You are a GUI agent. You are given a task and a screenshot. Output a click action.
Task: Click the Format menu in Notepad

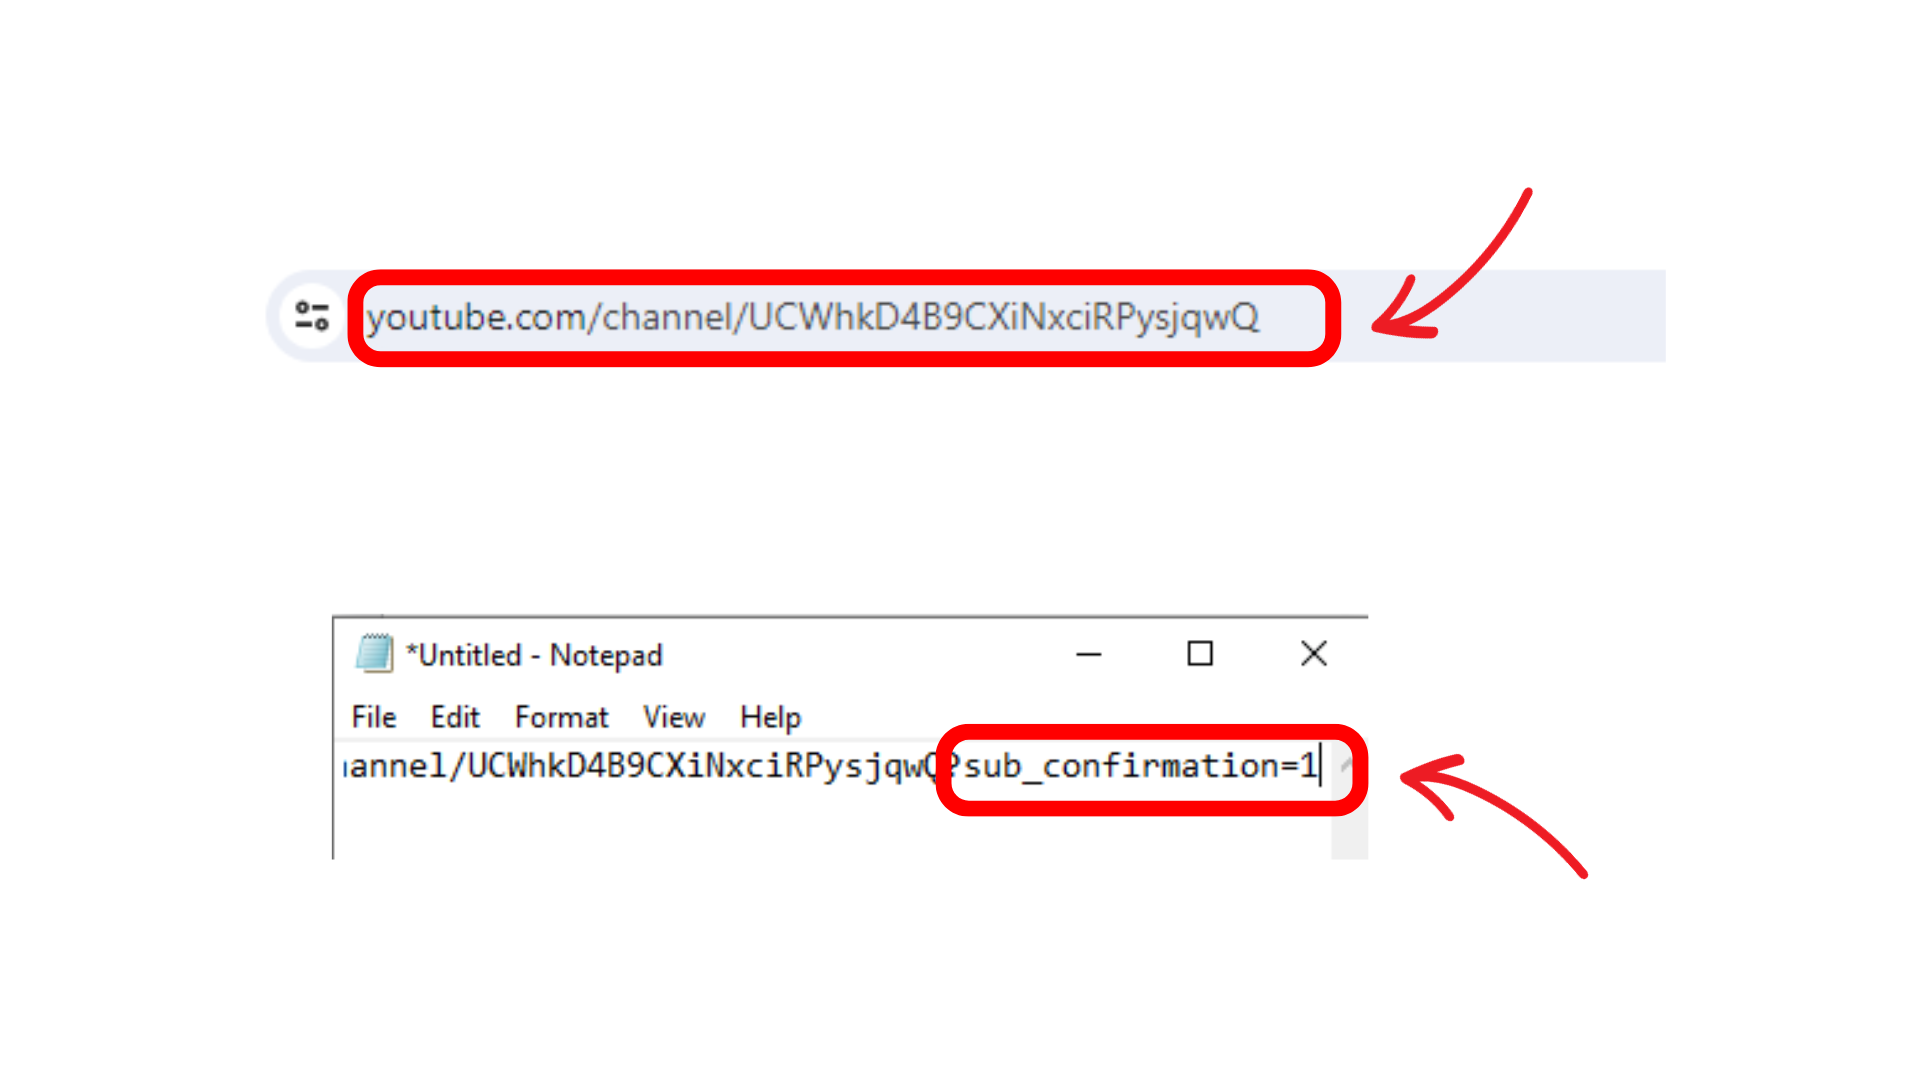558,716
